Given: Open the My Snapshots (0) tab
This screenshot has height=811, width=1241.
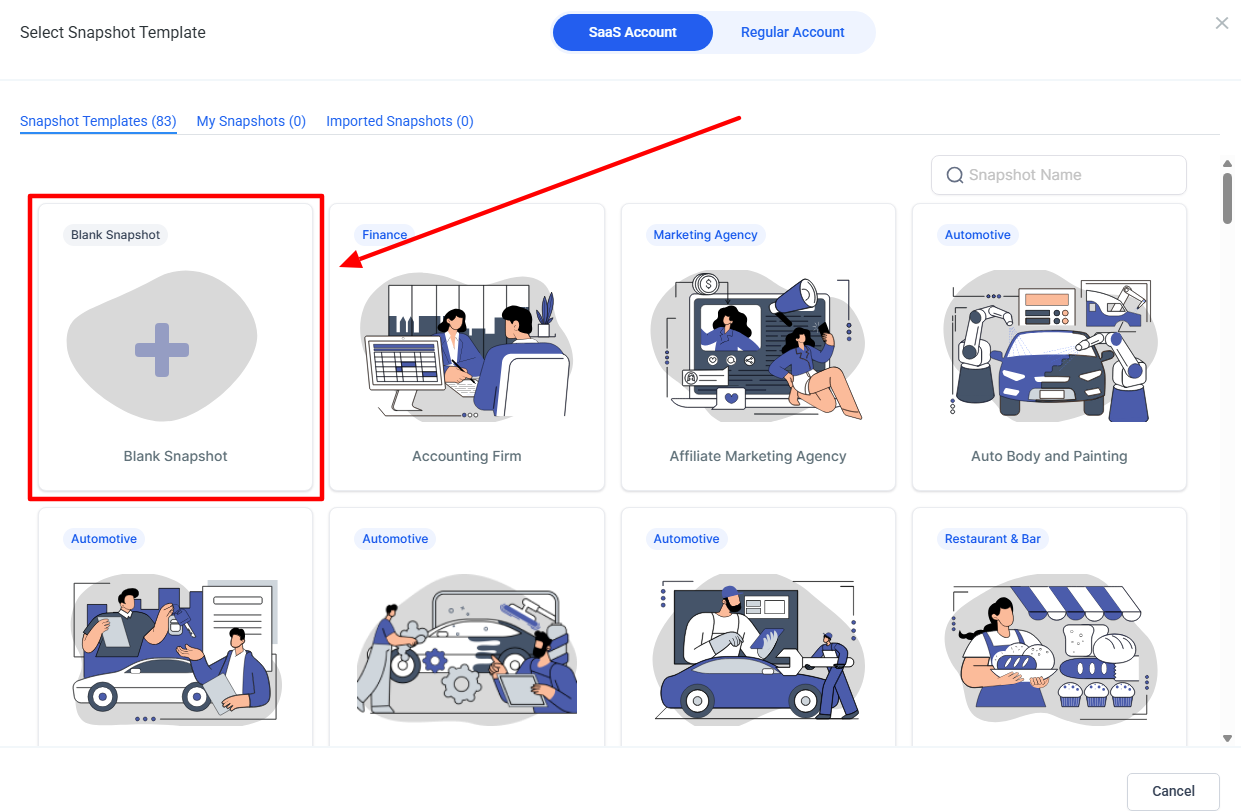Looking at the screenshot, I should coord(251,121).
